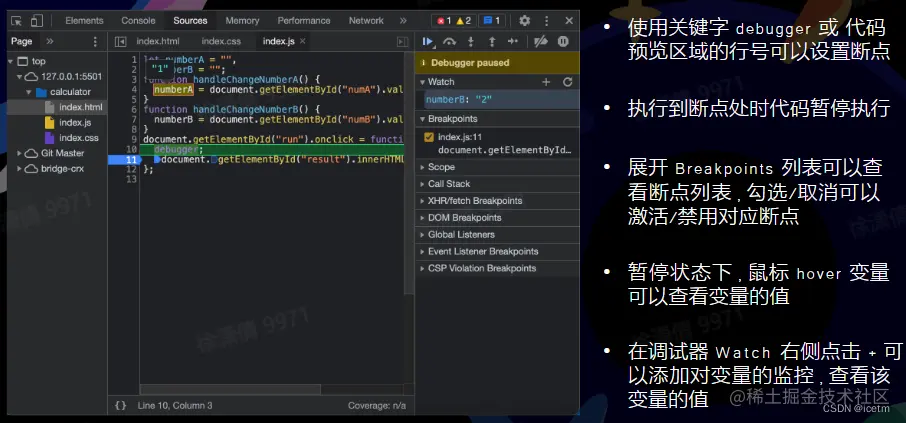Switch to index.html editor tab
The height and width of the screenshot is (423, 906).
158,42
